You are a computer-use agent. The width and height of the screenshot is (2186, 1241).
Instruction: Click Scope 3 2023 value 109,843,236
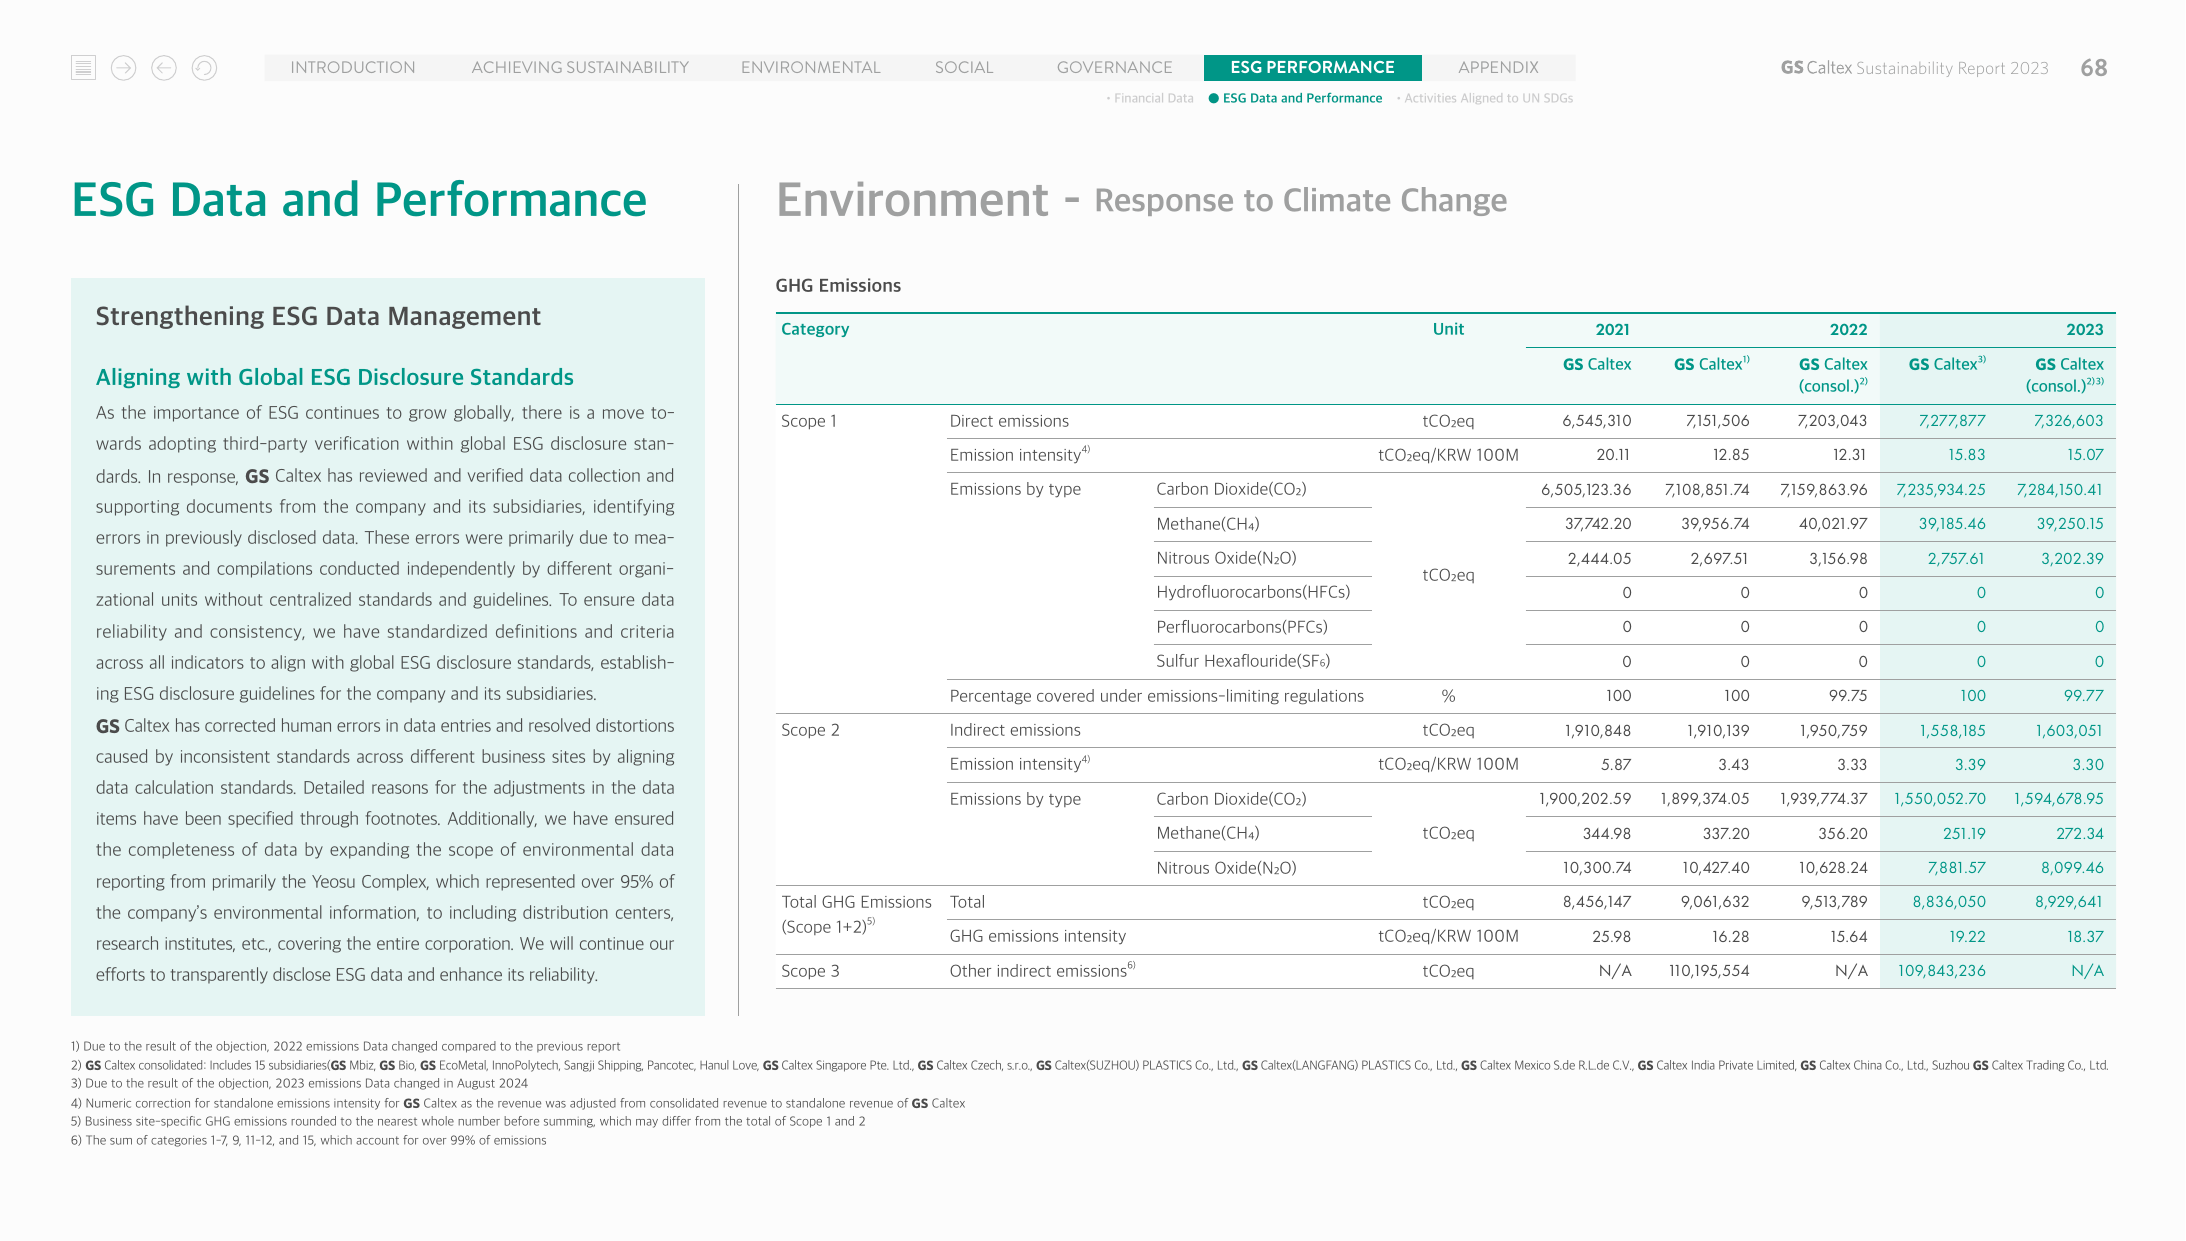point(1942,971)
